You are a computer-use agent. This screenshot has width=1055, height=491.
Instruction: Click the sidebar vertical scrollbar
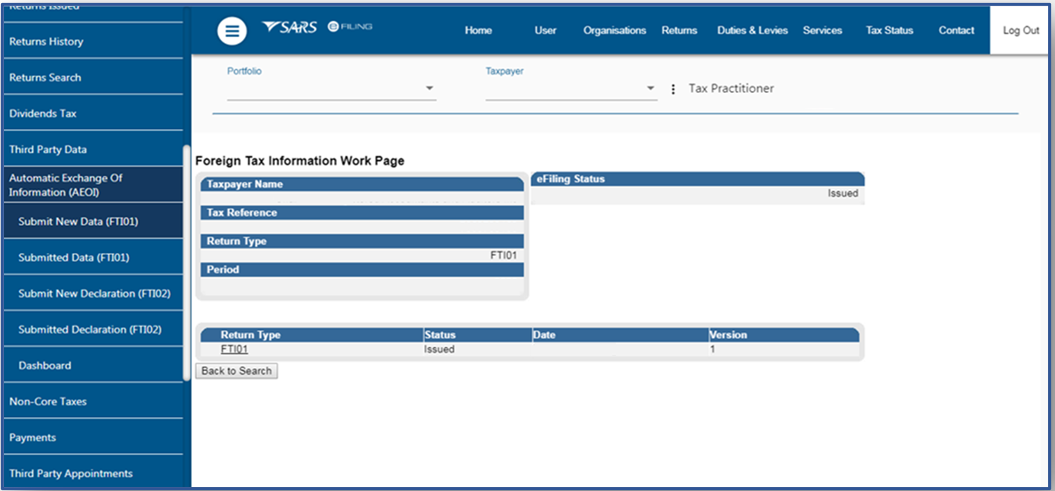point(186,262)
